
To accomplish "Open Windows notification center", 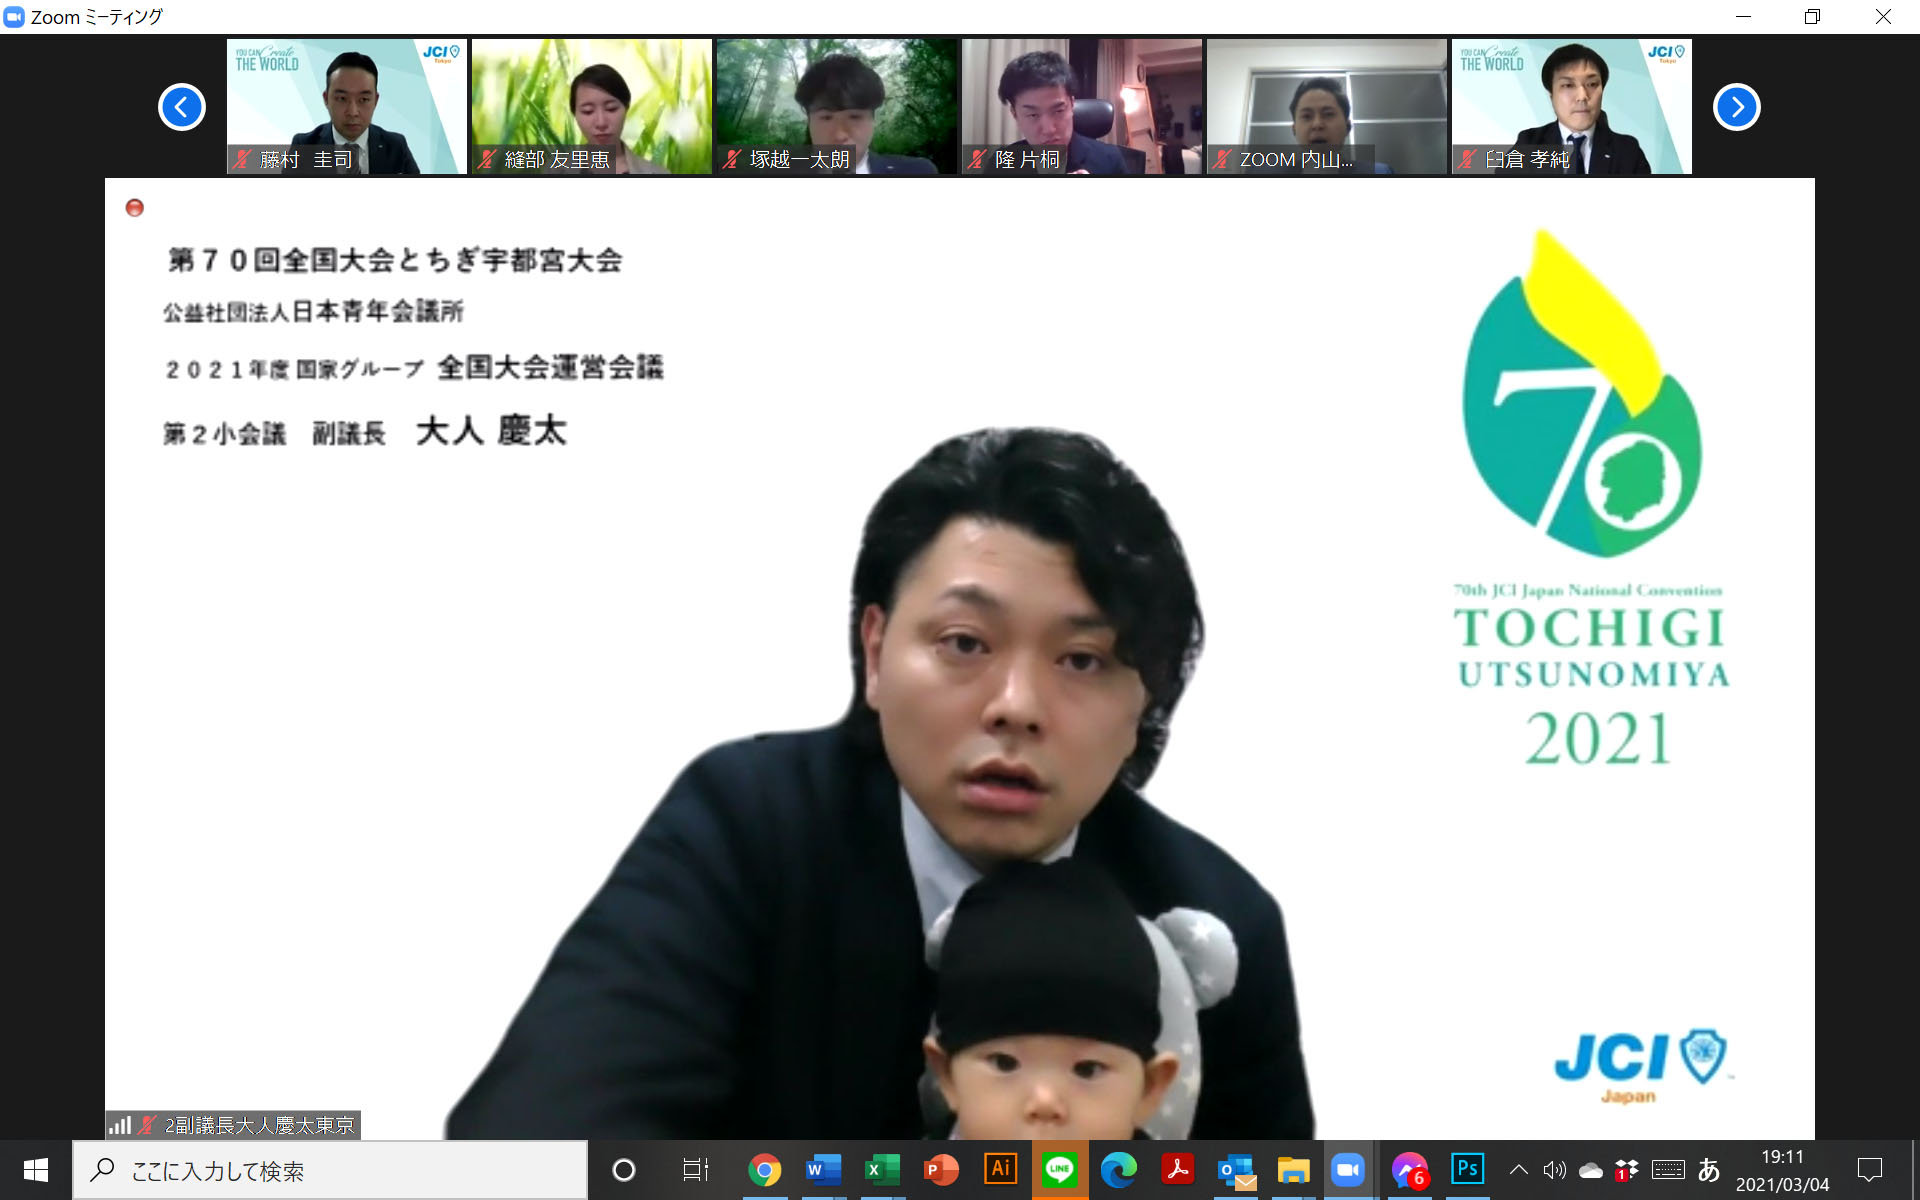I will [x=1869, y=1169].
